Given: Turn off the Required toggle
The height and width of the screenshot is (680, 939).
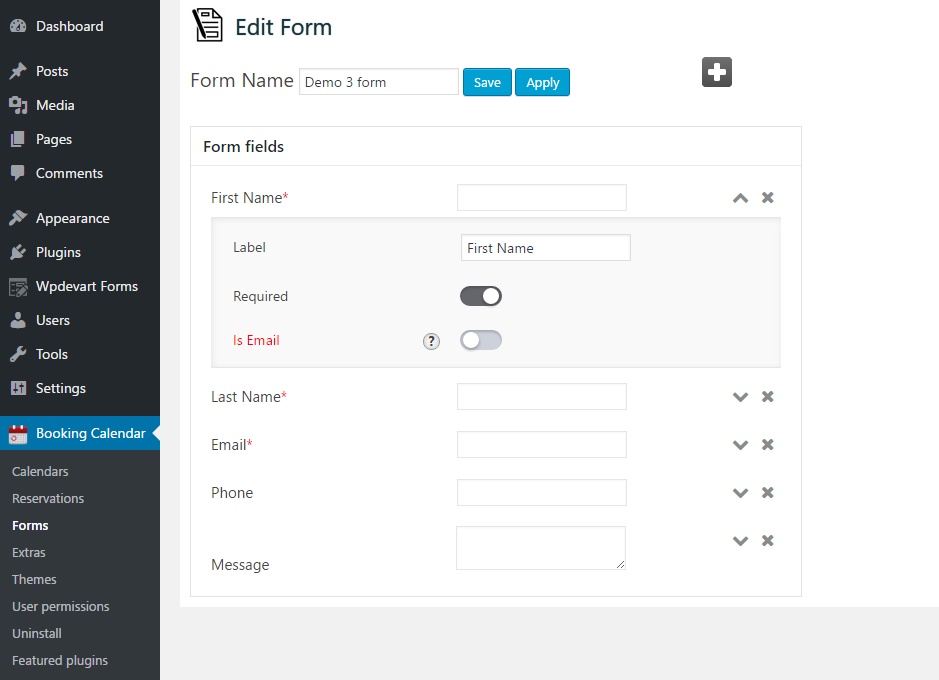Looking at the screenshot, I should (x=481, y=296).
